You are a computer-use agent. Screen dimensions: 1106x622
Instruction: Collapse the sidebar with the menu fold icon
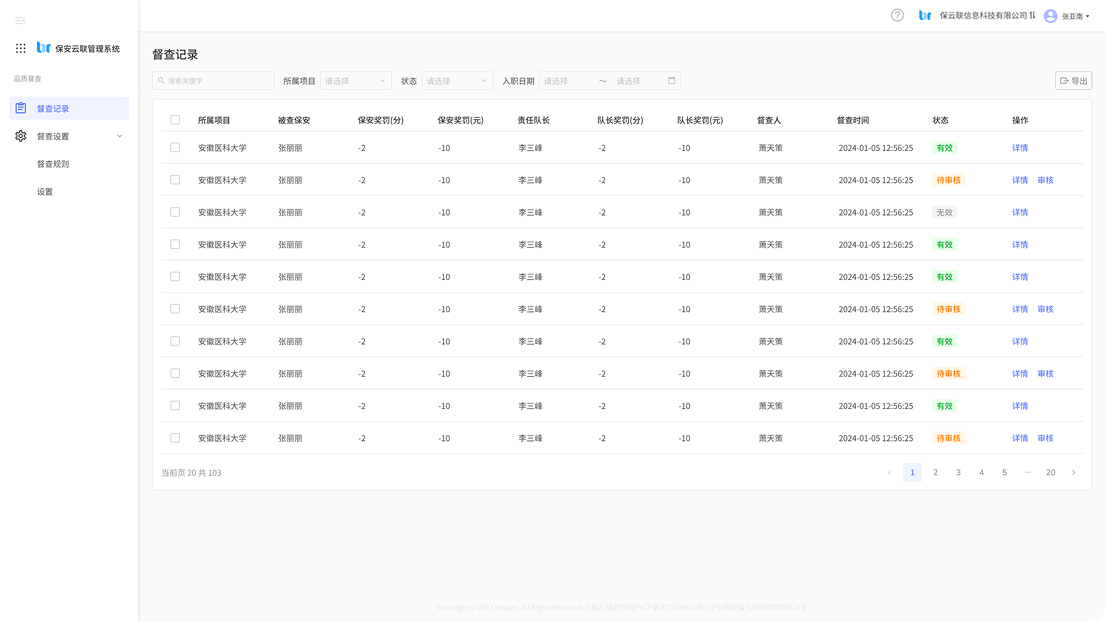pyautogui.click(x=20, y=20)
